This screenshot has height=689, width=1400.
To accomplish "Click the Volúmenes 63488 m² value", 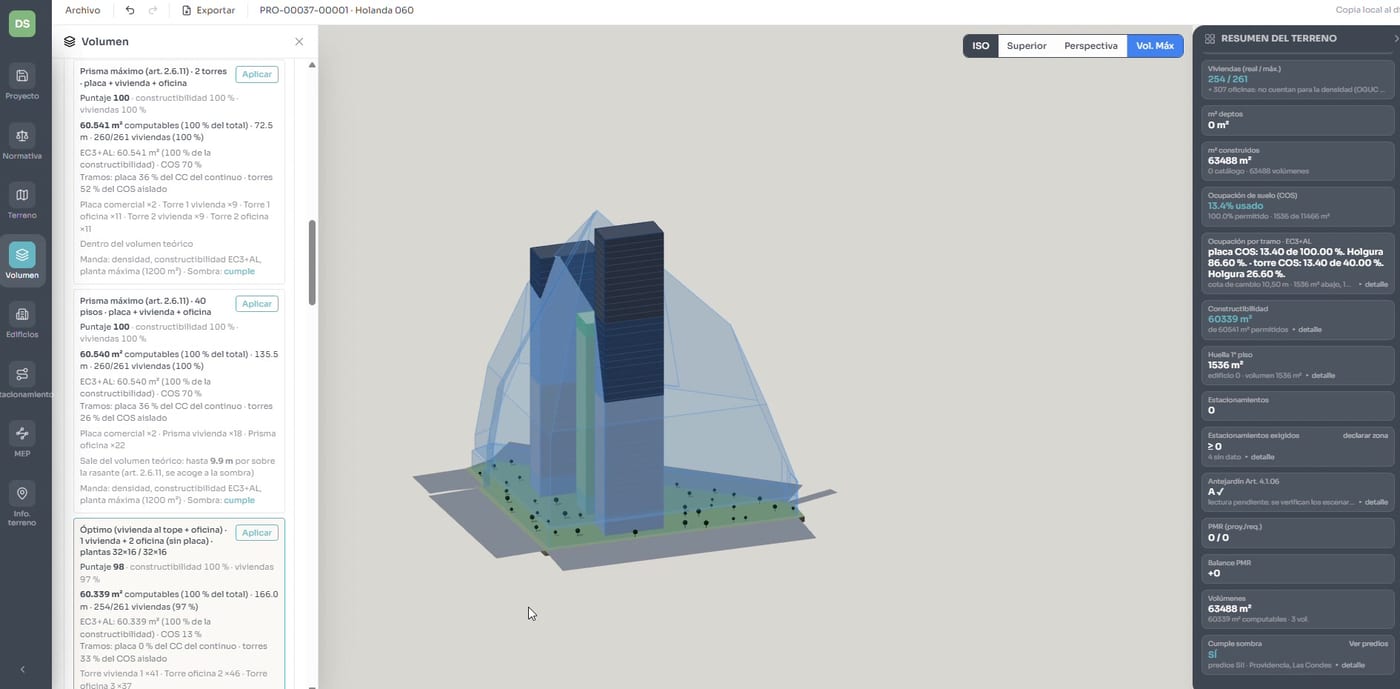I will 1229,608.
